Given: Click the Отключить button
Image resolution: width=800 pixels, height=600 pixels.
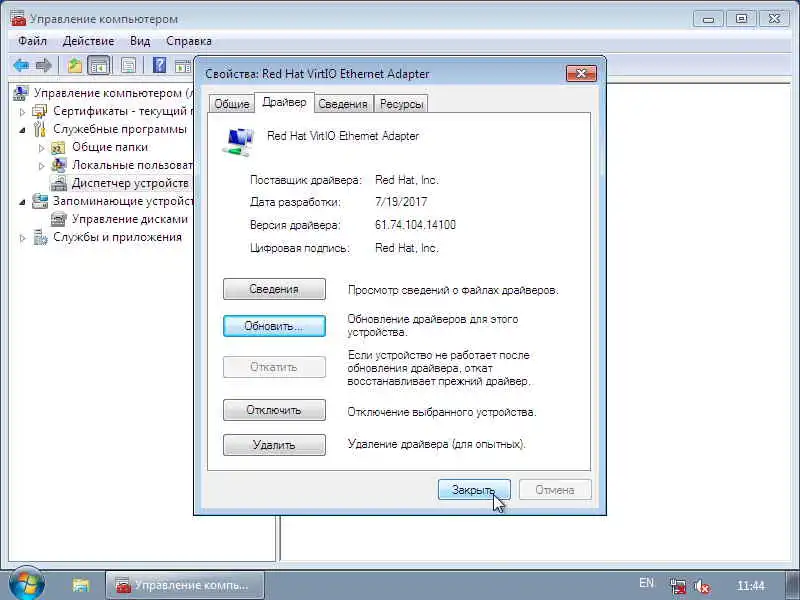Looking at the screenshot, I should [x=274, y=410].
